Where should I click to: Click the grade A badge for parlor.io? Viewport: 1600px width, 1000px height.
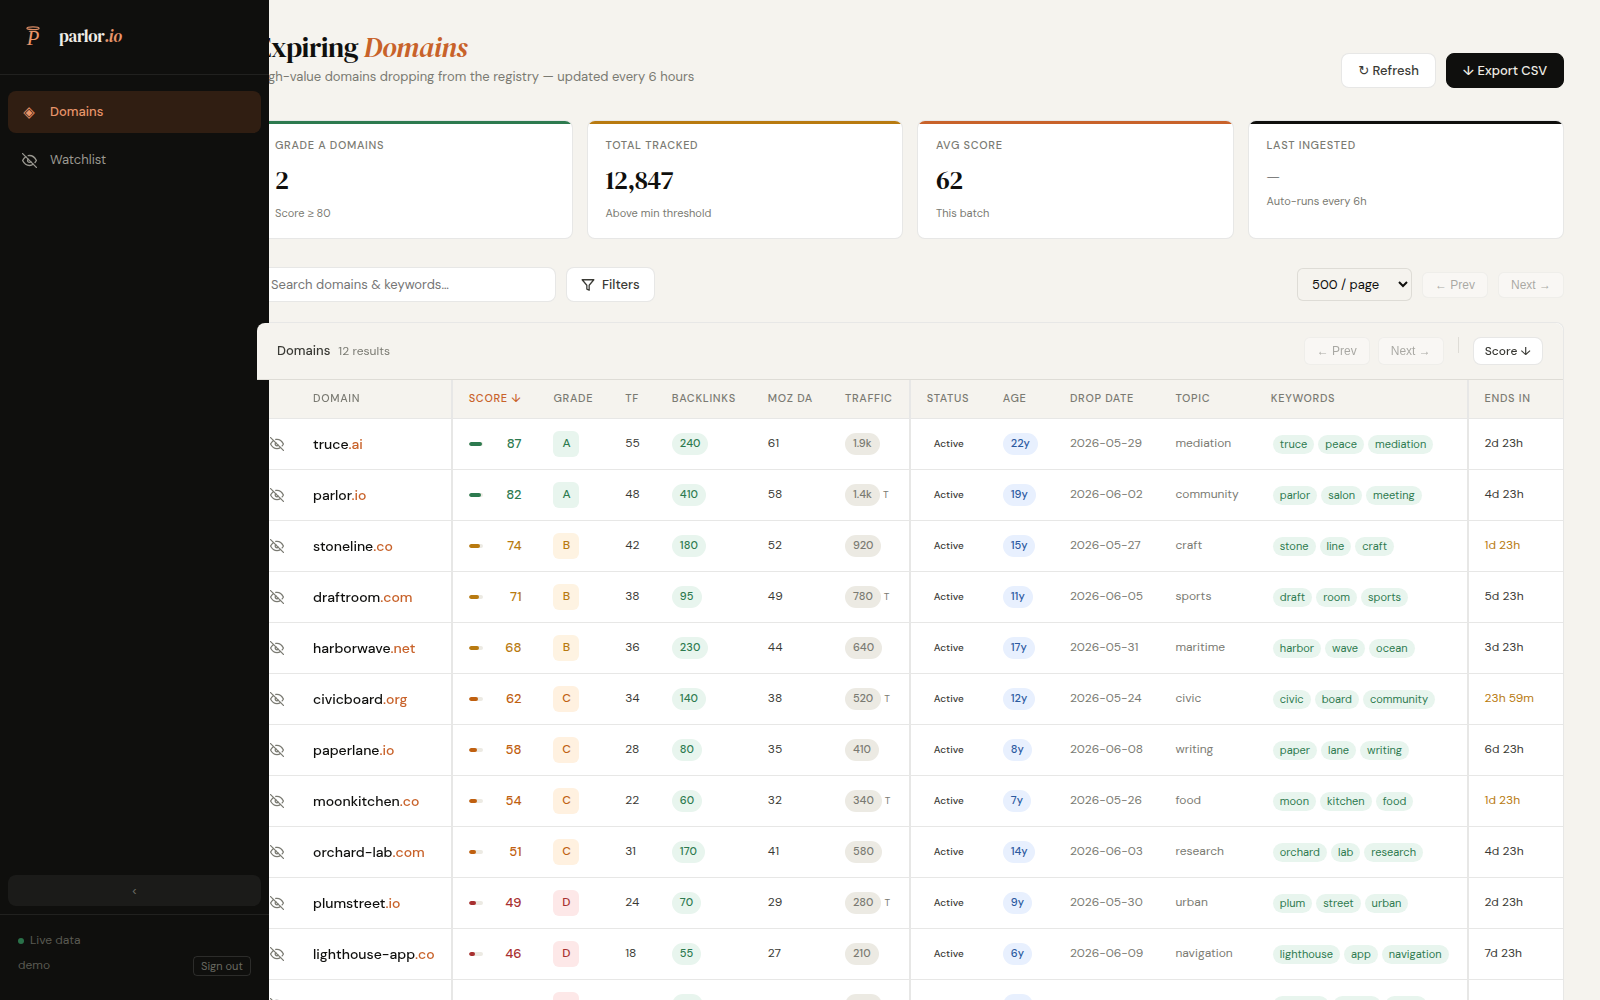[566, 494]
